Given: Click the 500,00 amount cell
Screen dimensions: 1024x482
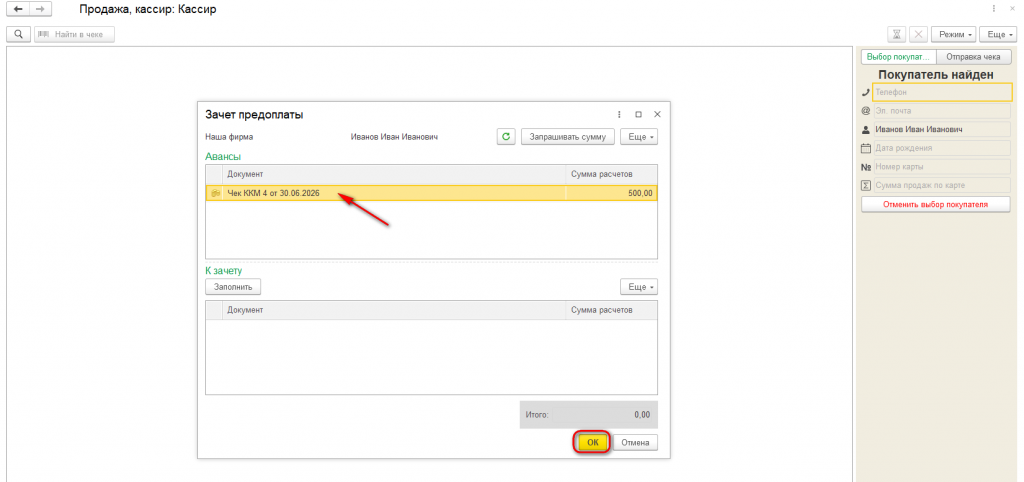Looking at the screenshot, I should point(611,193).
